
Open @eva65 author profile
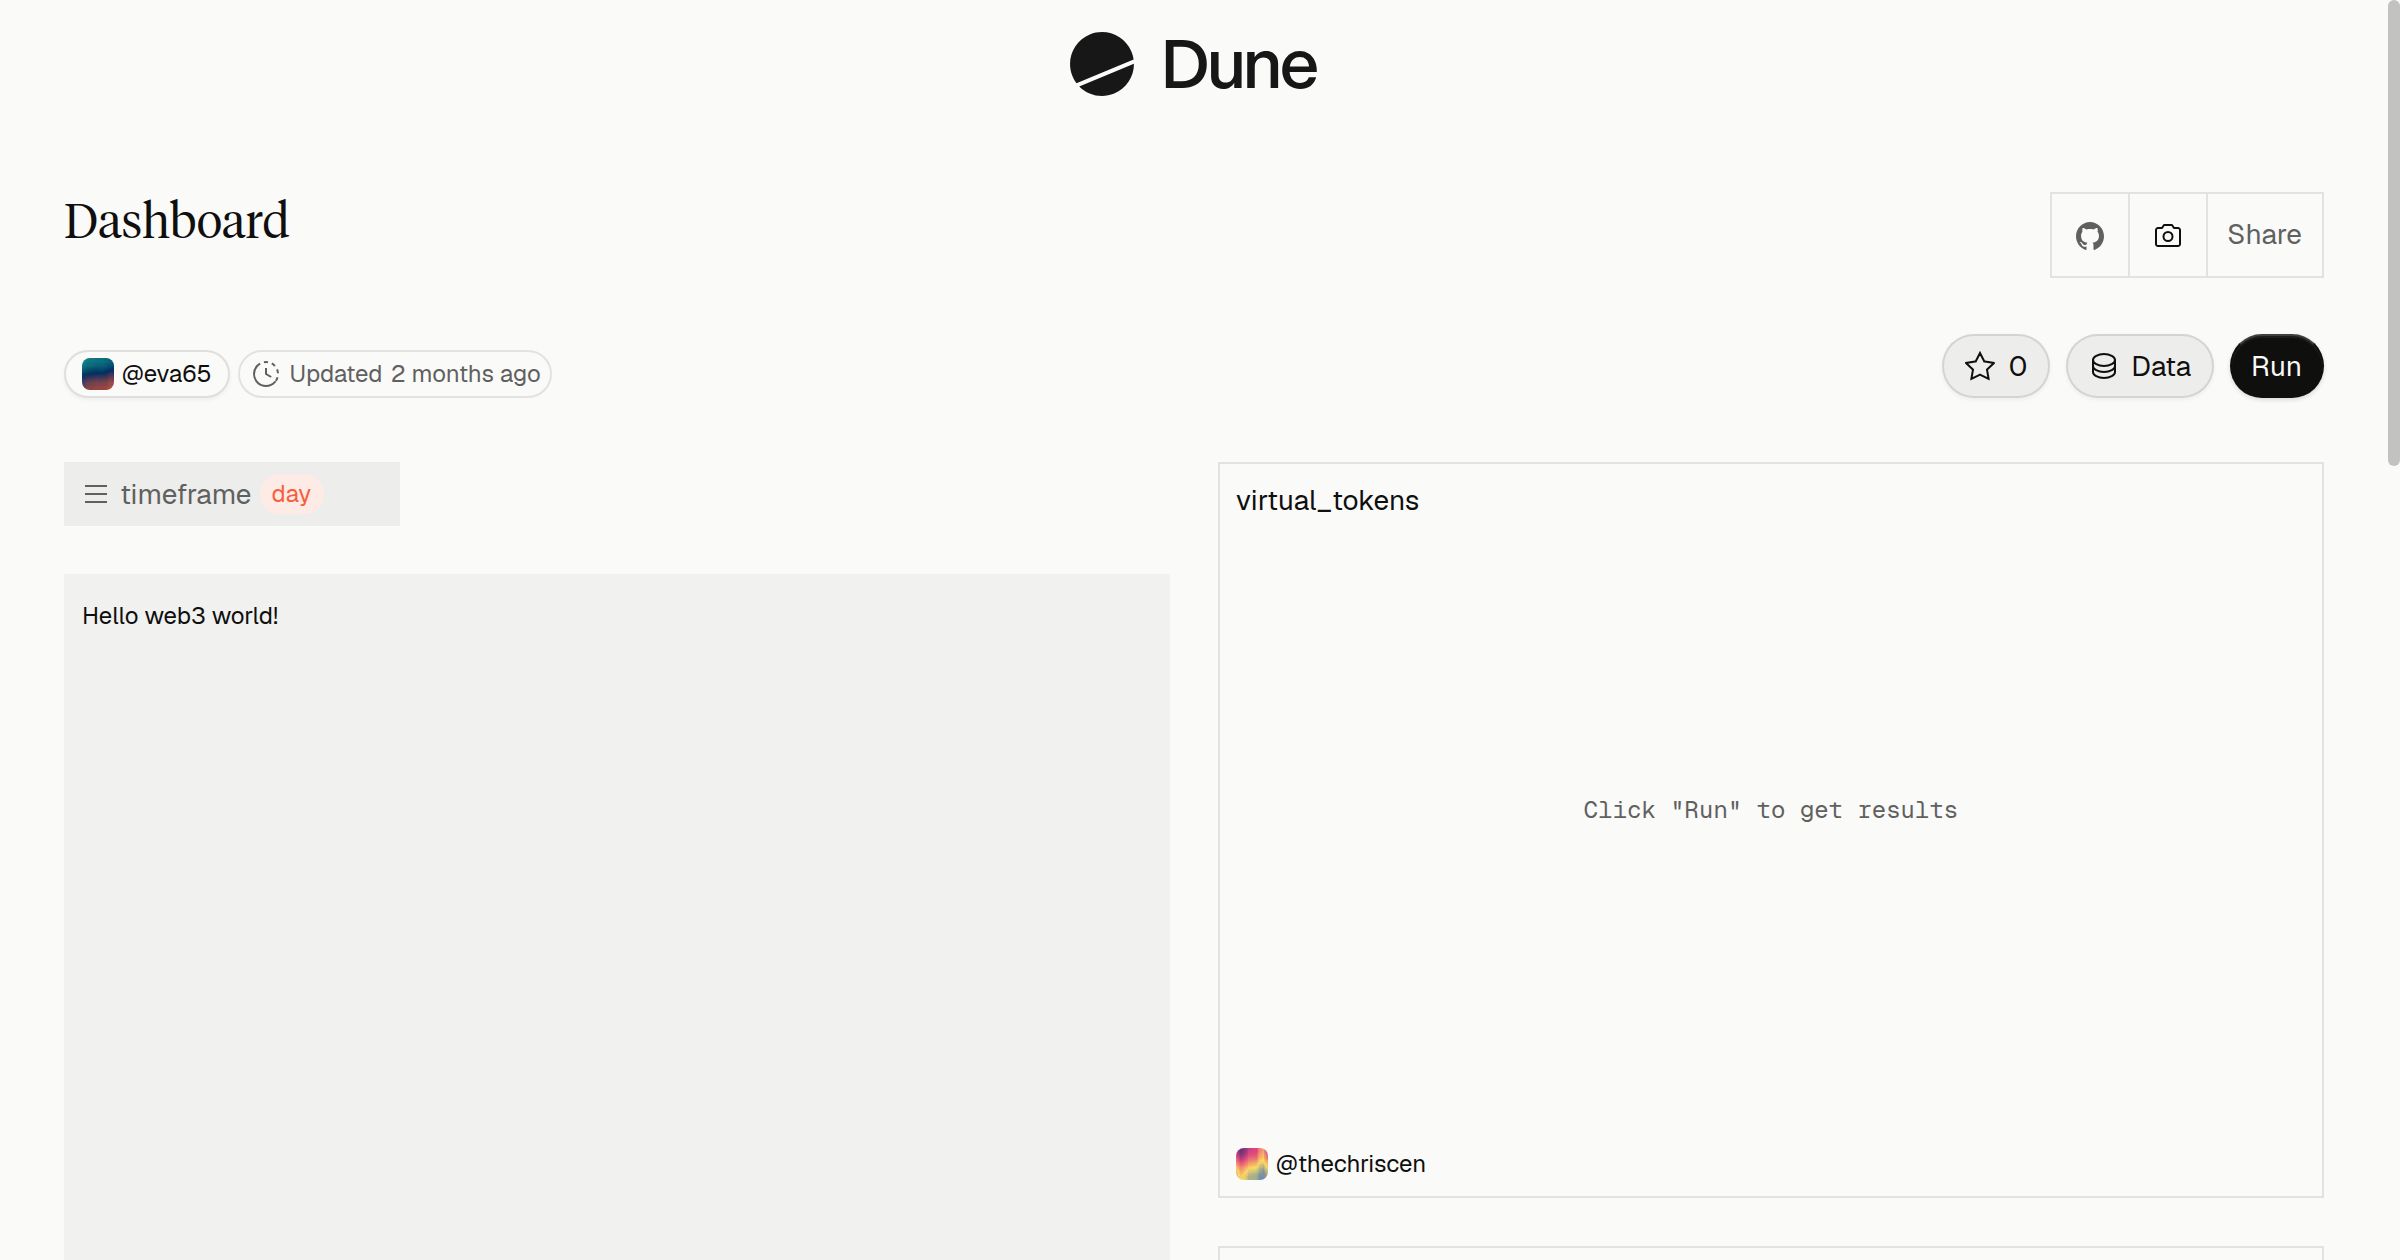point(147,374)
